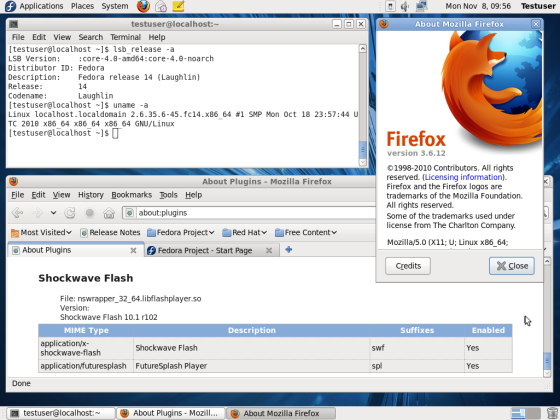Close the Fedora Project Start Page tab

point(269,250)
